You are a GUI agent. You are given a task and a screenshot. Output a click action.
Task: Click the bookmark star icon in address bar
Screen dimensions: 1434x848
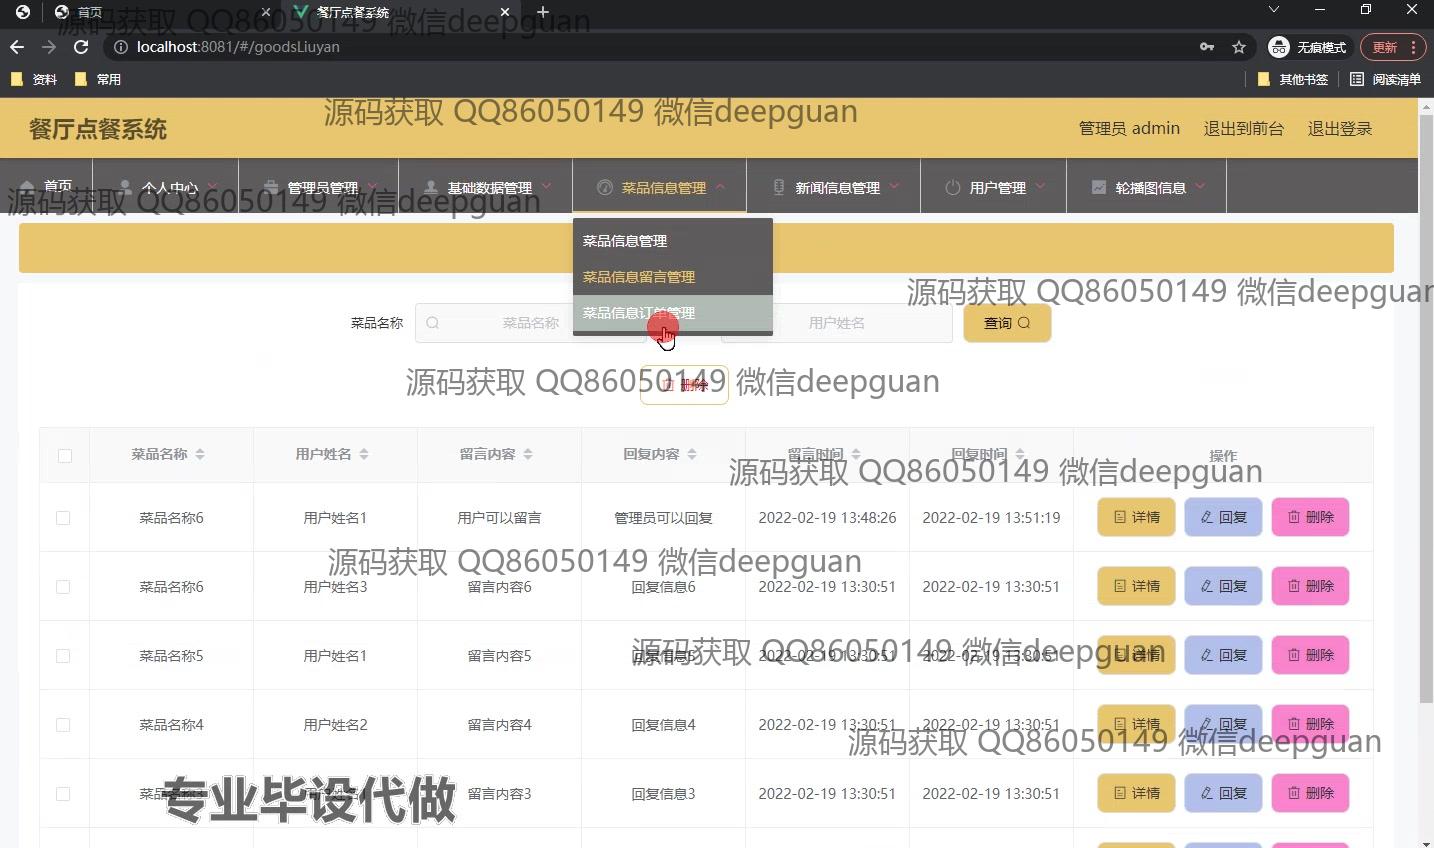tap(1239, 47)
